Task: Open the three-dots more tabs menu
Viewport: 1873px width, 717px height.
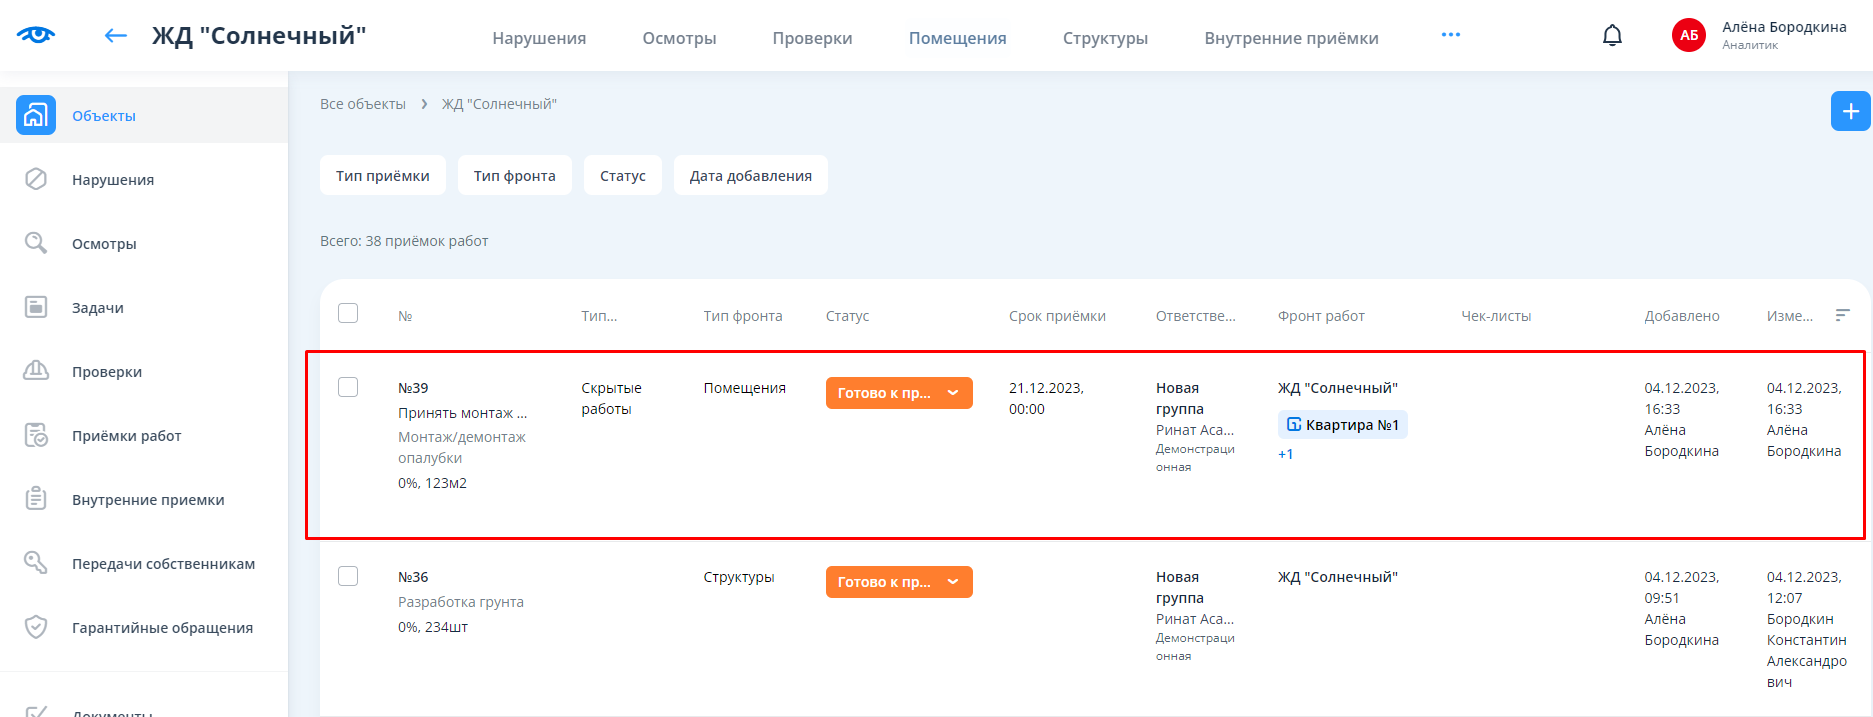Action: click(x=1450, y=35)
